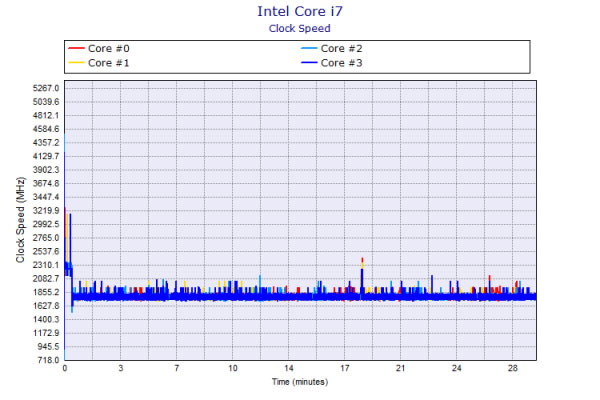Select the Core #1 legend entry
600x400 pixels.
[x=99, y=63]
